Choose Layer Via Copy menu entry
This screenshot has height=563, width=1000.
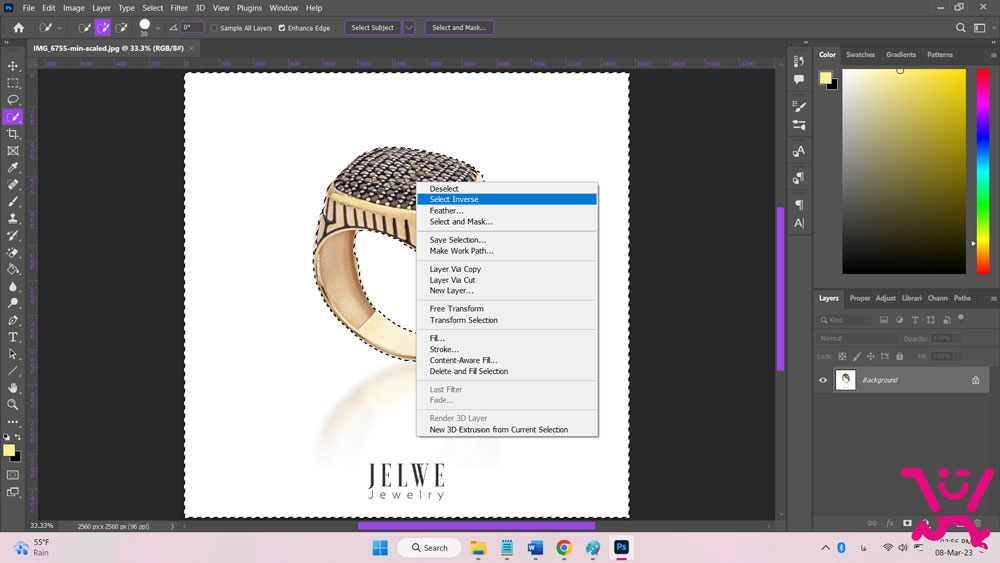pyautogui.click(x=506, y=269)
